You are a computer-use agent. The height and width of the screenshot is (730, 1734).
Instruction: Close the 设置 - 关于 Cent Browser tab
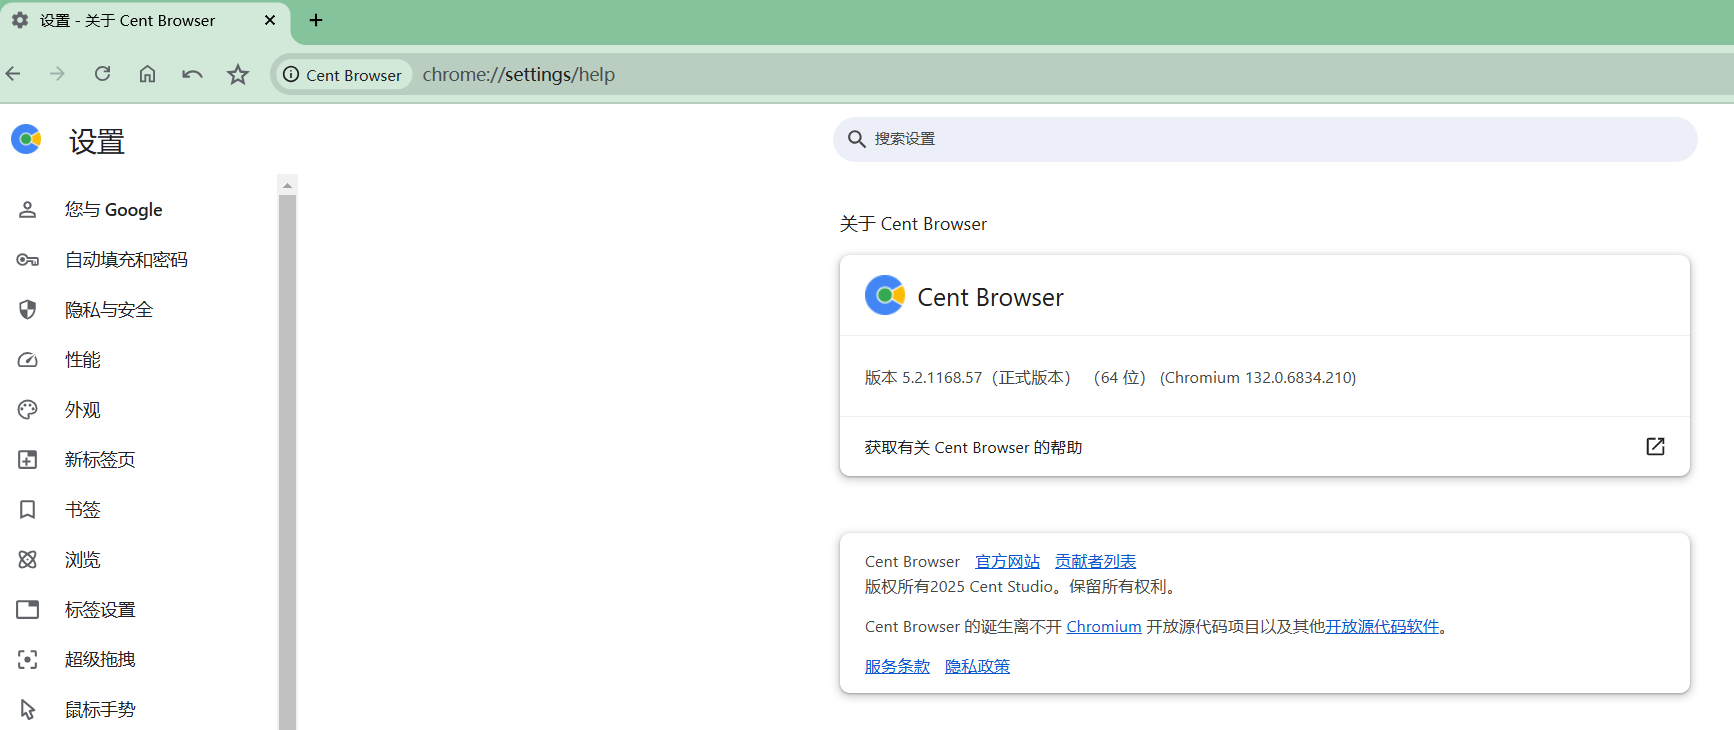270,20
